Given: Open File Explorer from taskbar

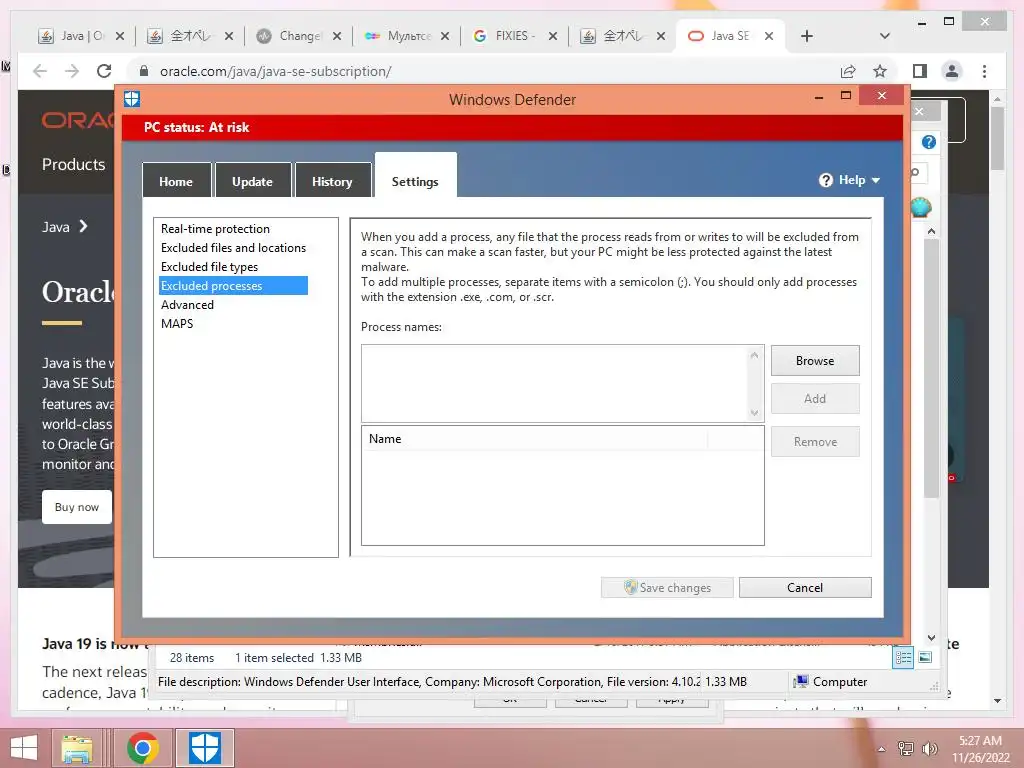Looking at the screenshot, I should coord(77,748).
